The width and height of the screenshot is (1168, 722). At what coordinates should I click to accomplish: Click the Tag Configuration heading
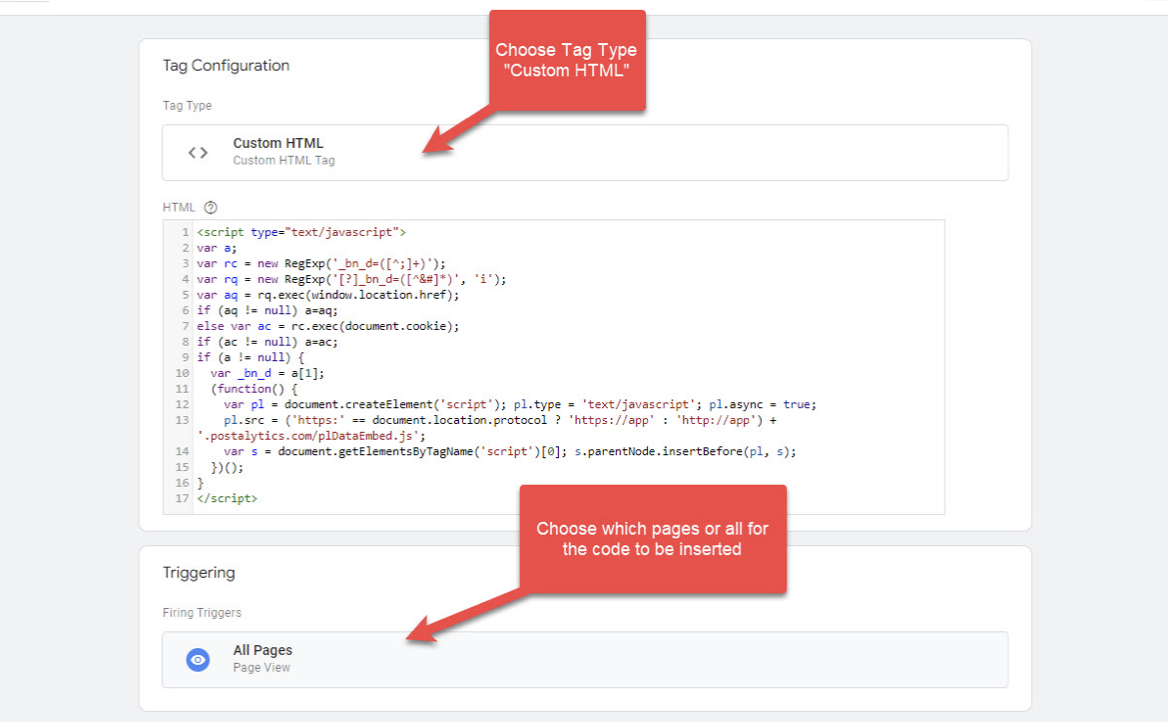click(226, 66)
